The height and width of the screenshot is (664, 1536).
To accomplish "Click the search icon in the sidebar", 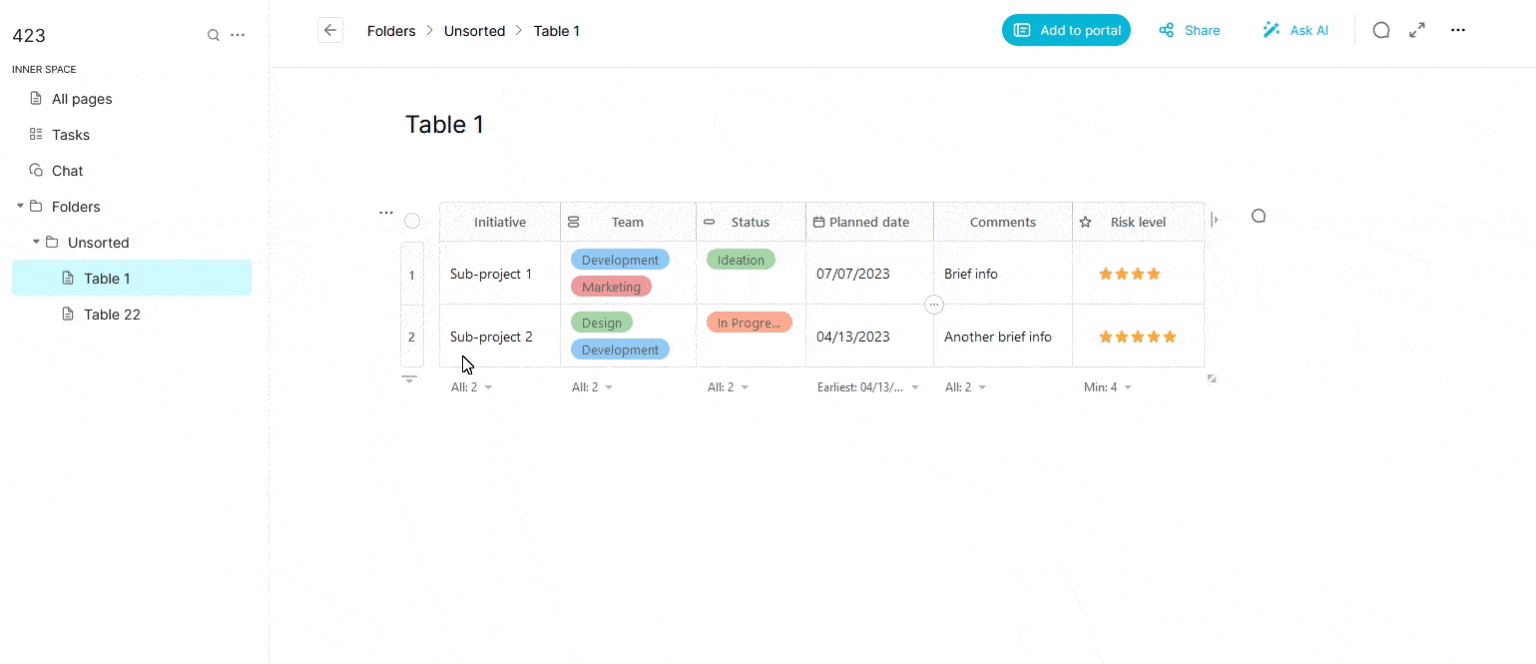I will pyautogui.click(x=213, y=34).
